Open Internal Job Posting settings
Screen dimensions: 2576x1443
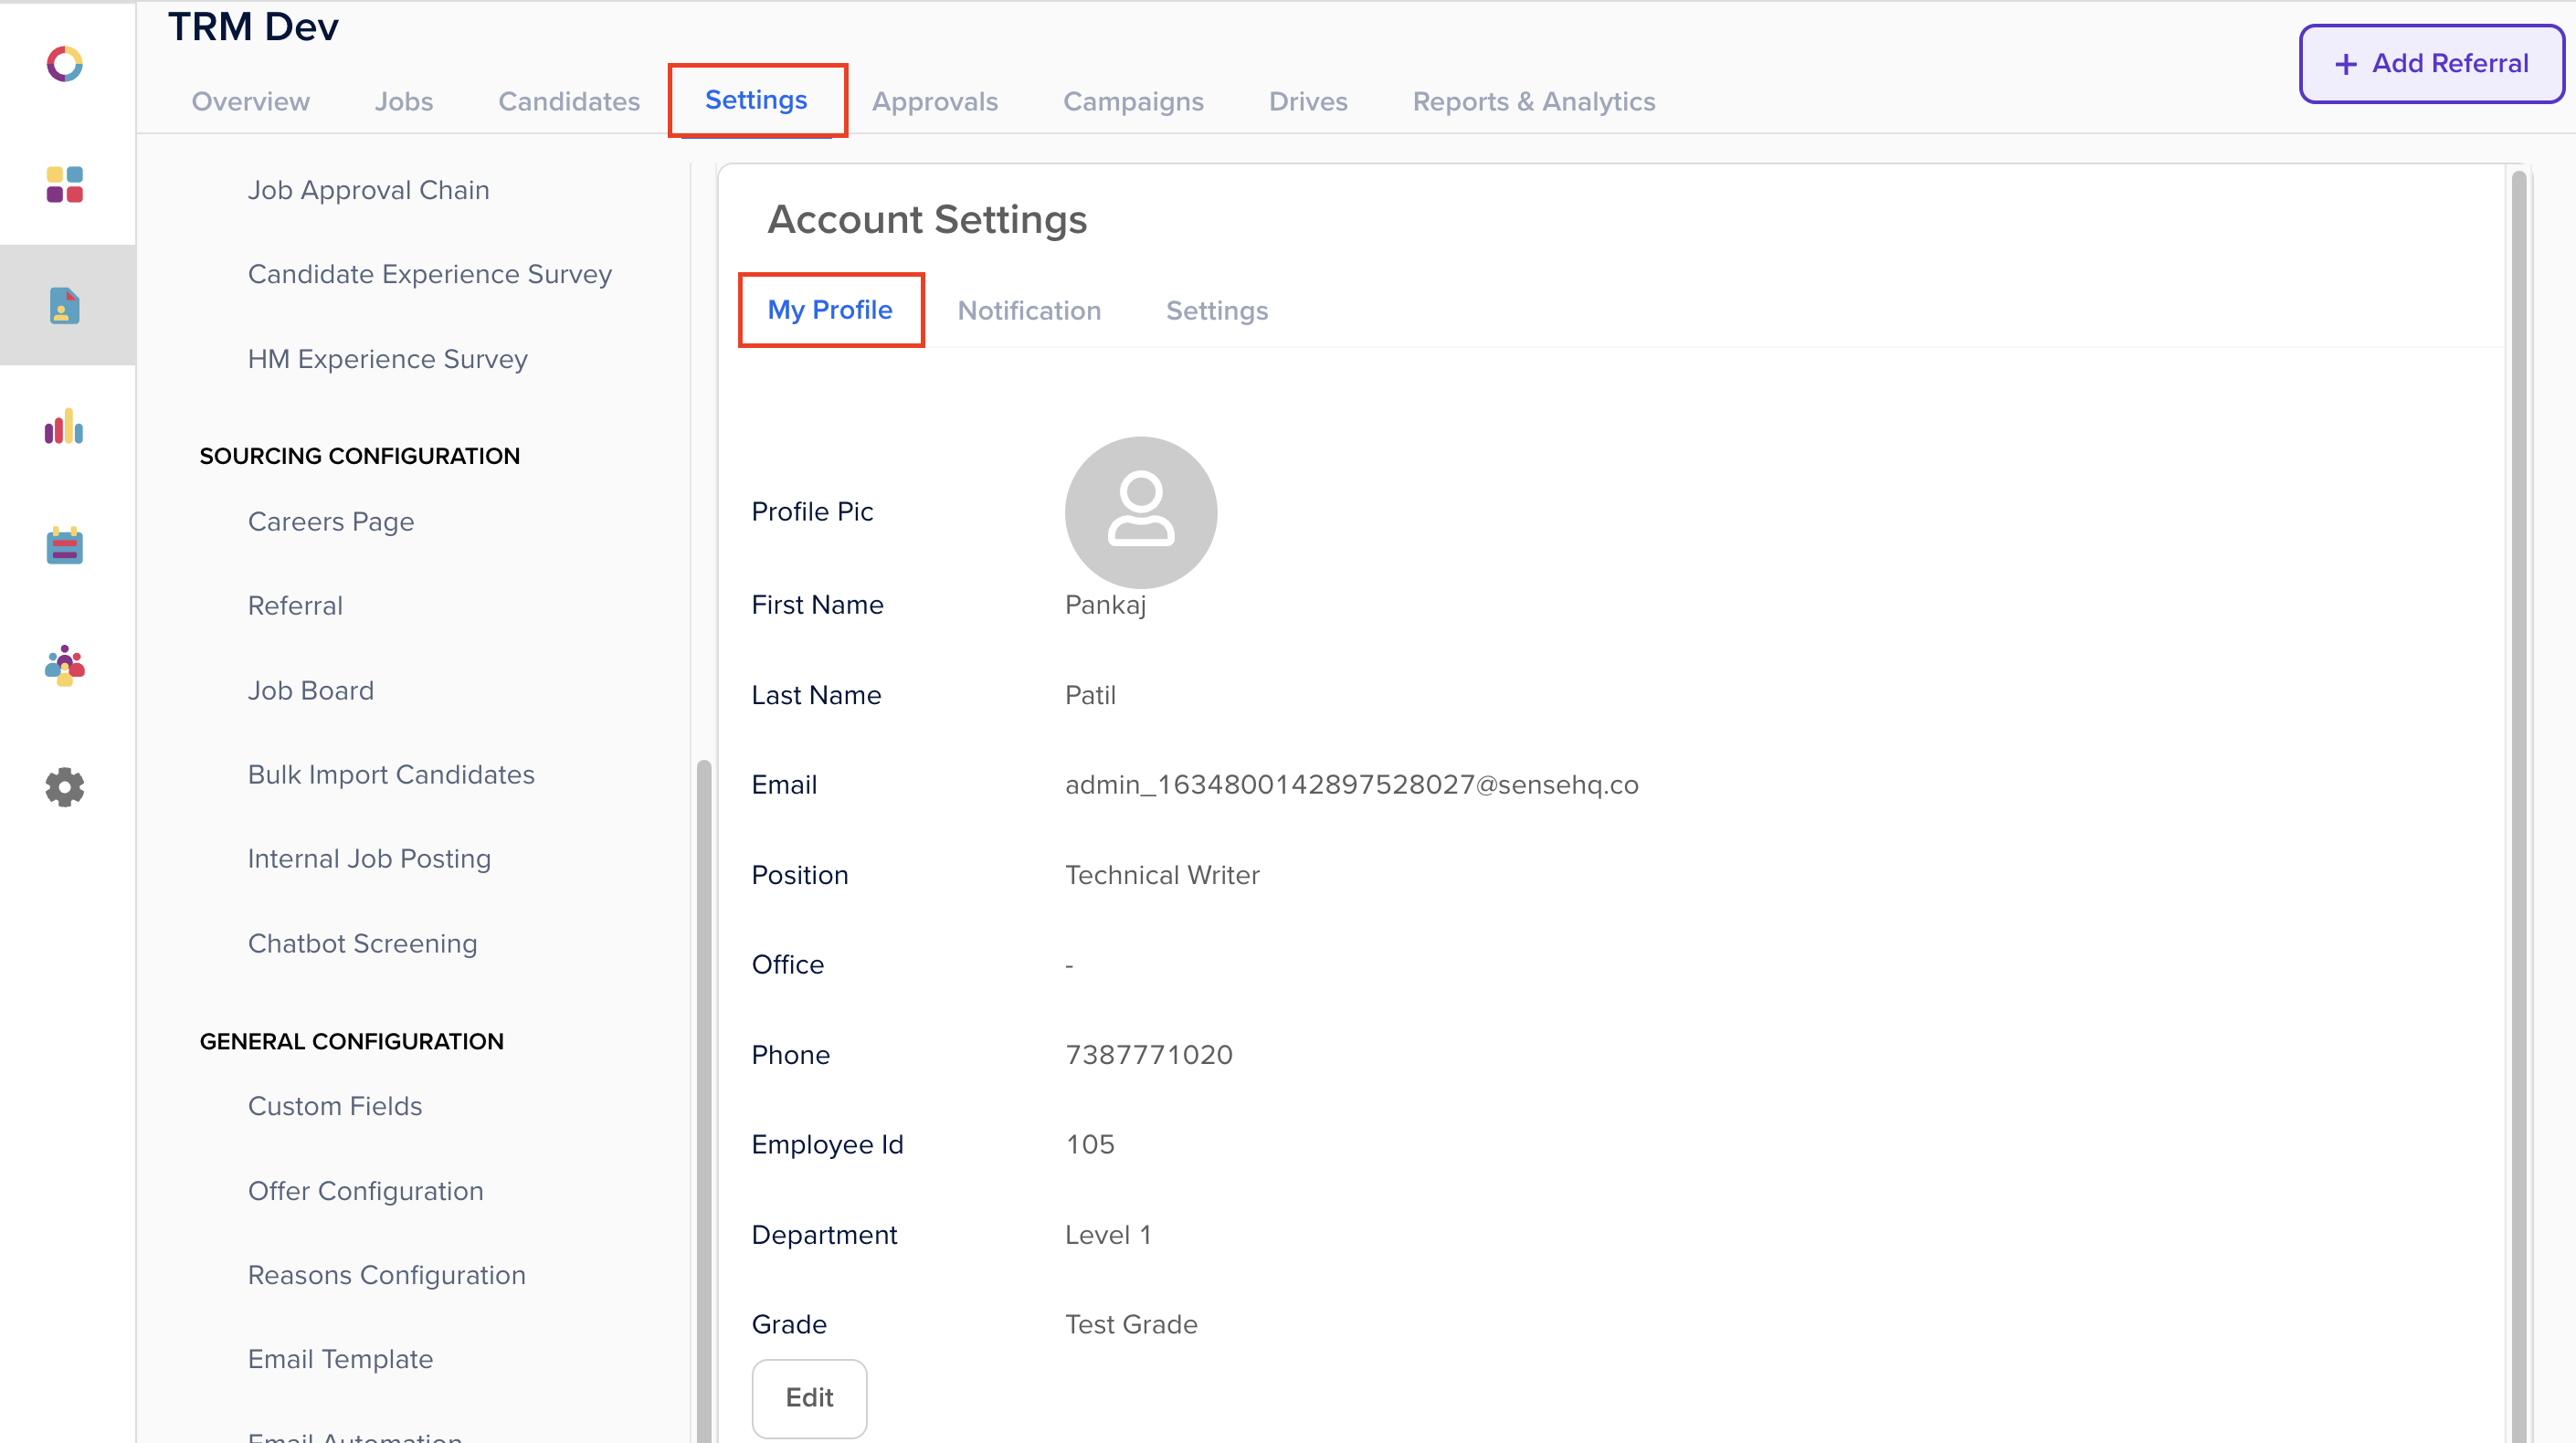369,859
